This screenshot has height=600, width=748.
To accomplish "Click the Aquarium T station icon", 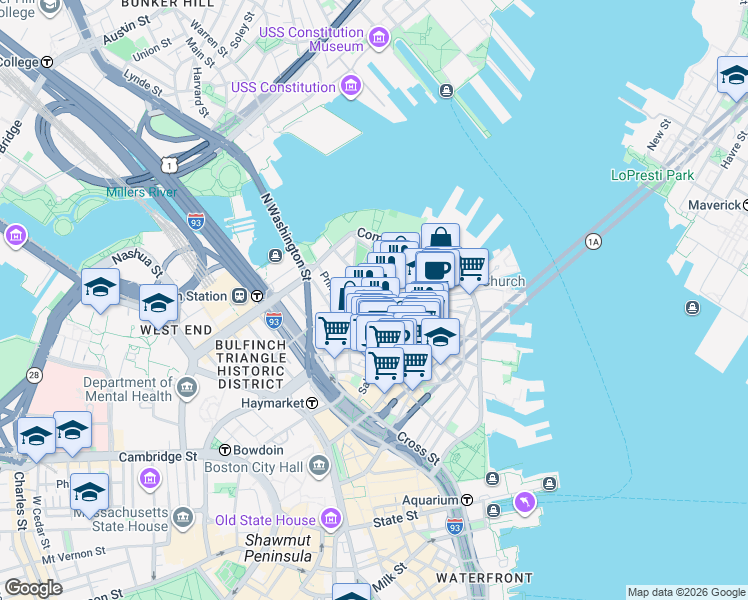I will 467,500.
